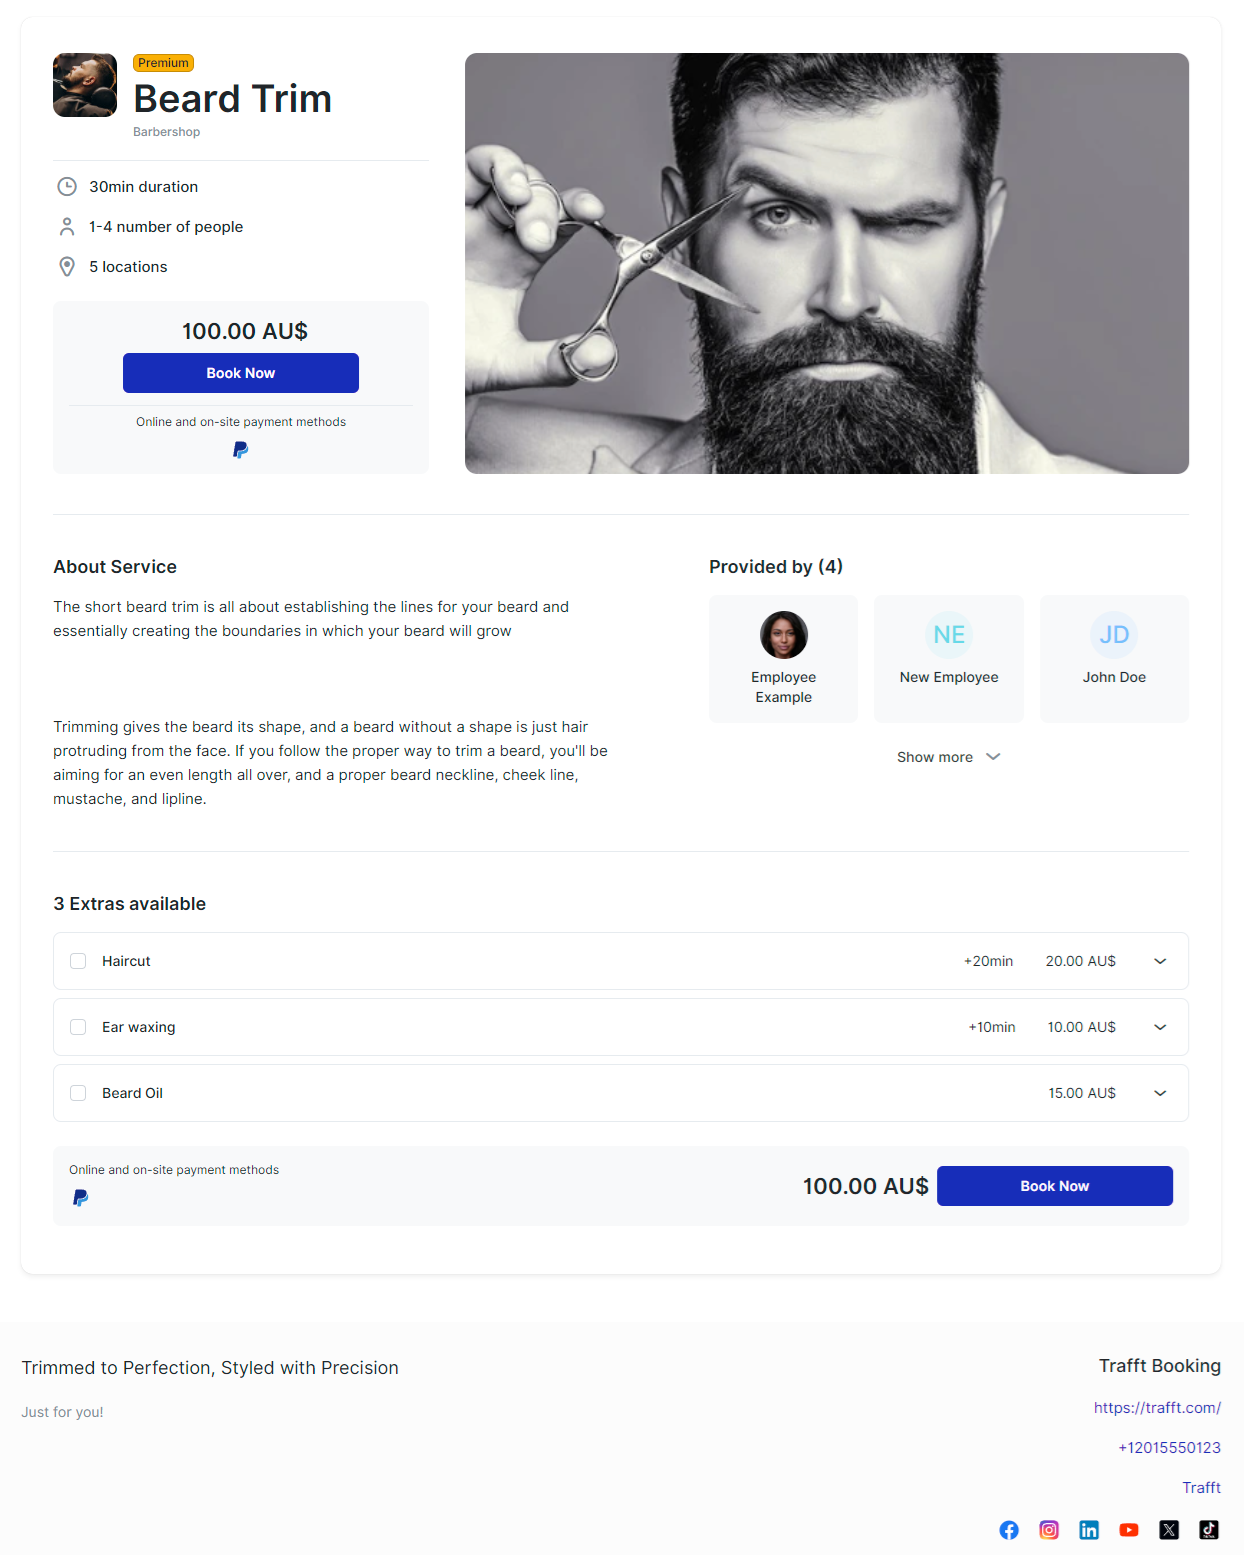
Task: Open the Facebook social icon
Action: (1009, 1530)
